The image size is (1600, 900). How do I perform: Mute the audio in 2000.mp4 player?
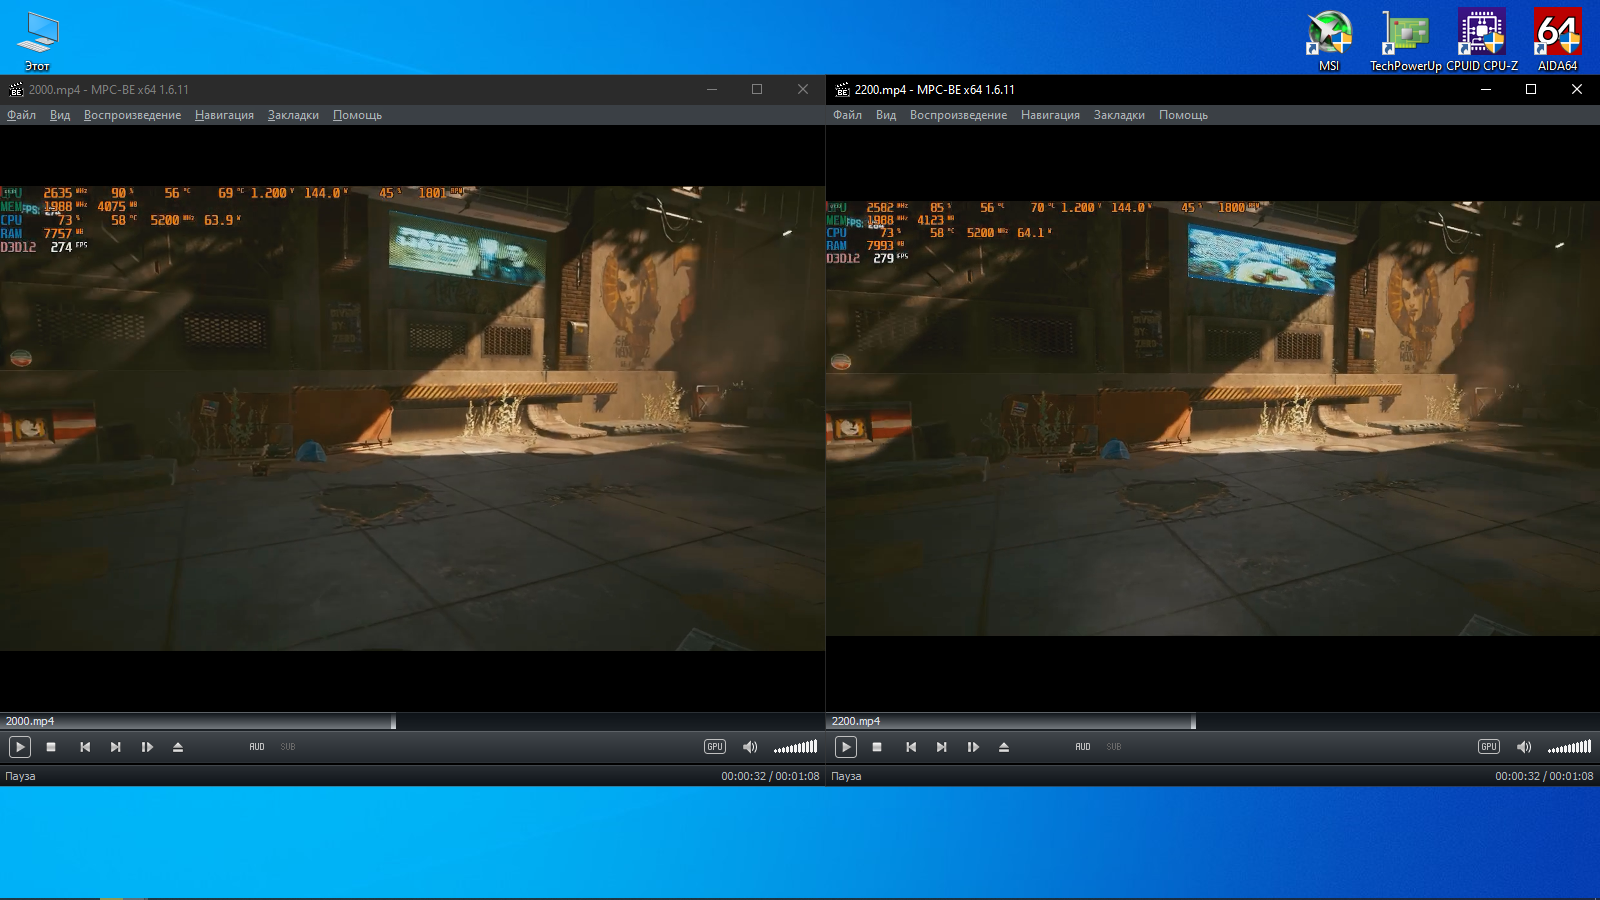coord(750,747)
